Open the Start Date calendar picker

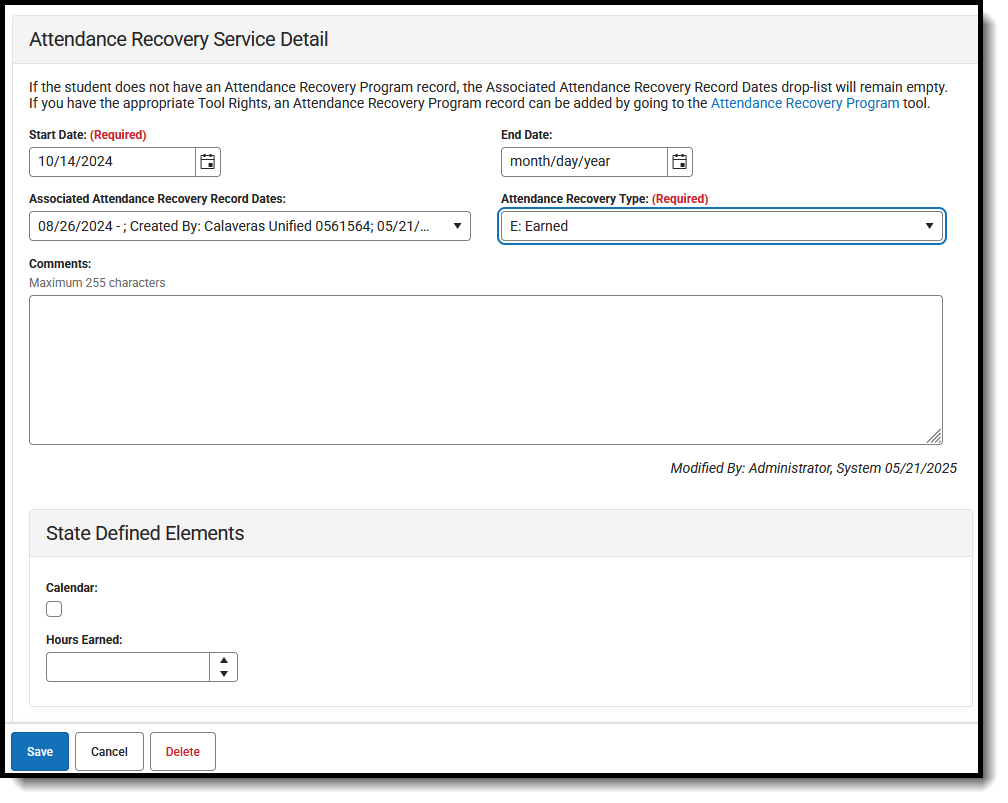[208, 162]
